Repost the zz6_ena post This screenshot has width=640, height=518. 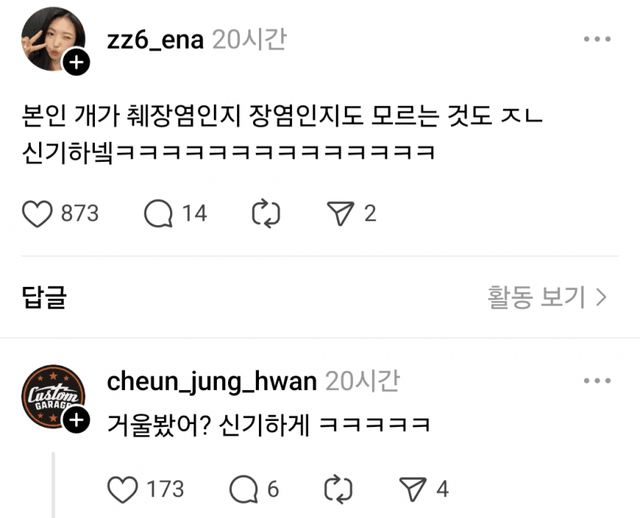266,213
